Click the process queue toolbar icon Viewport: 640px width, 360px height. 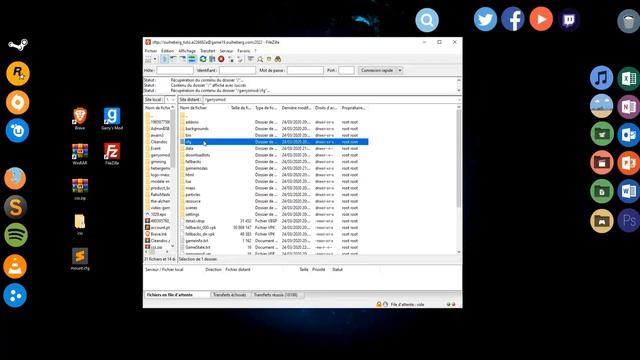[x=212, y=59]
